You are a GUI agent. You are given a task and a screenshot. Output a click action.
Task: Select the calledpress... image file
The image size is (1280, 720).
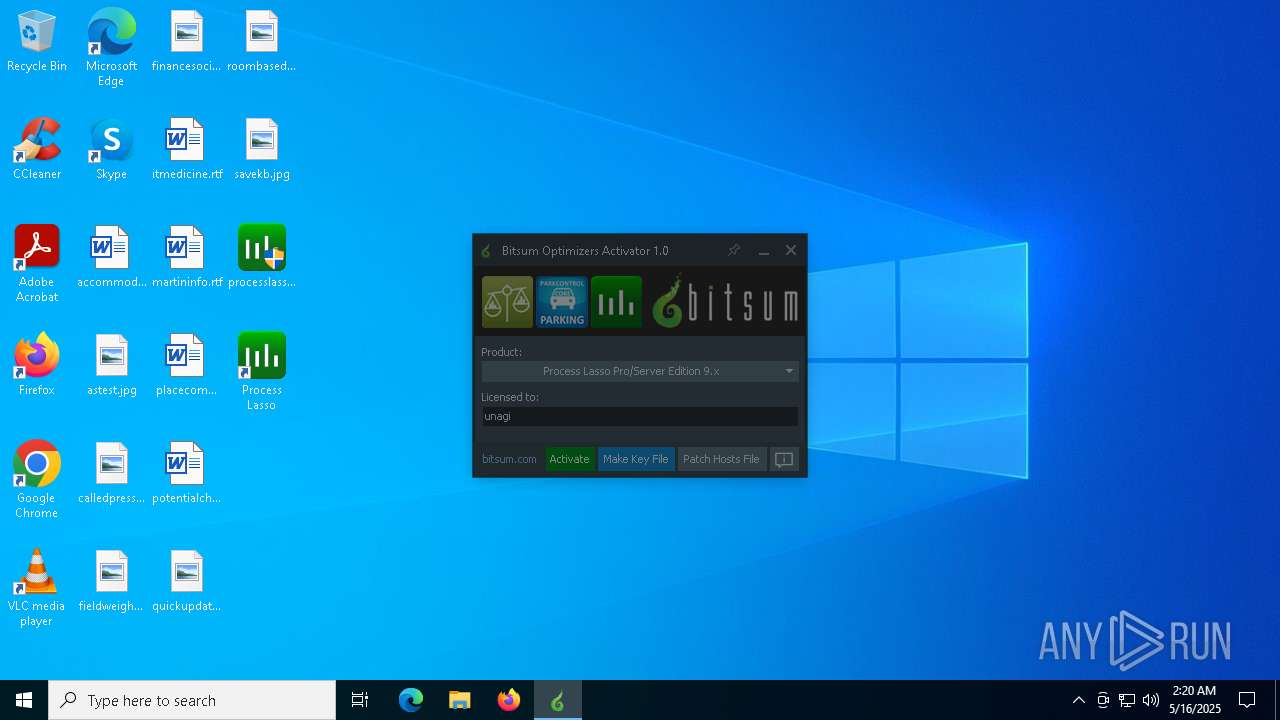coord(111,473)
